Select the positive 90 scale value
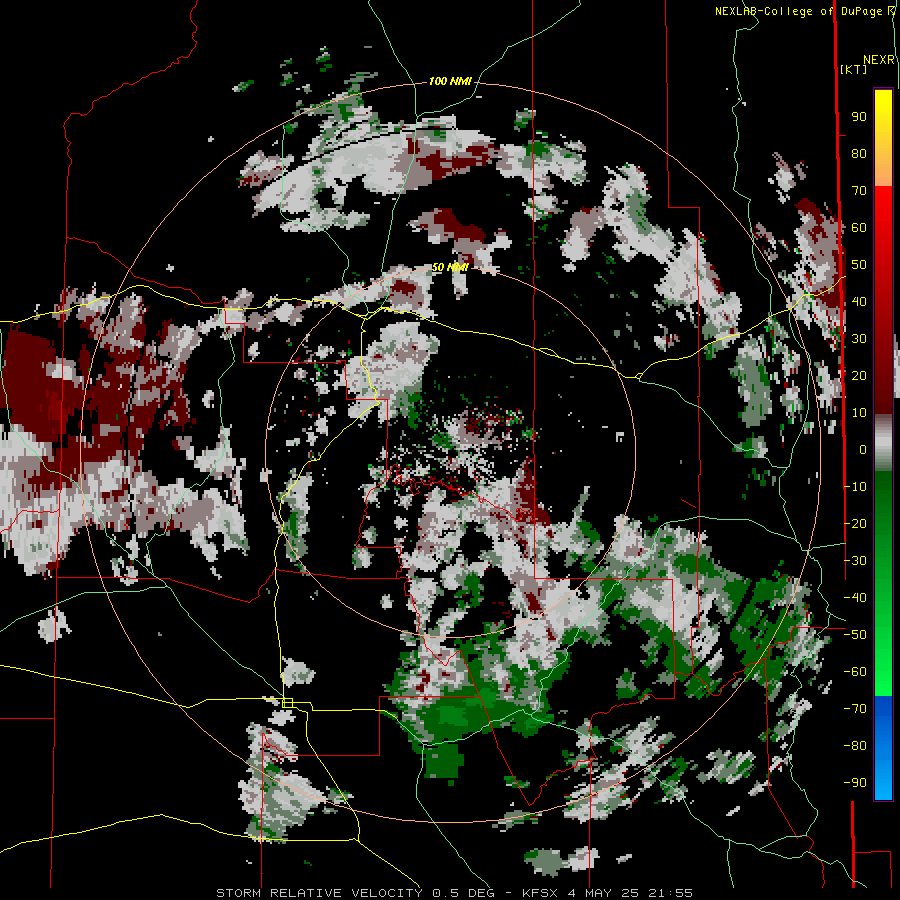The width and height of the screenshot is (900, 900). coord(859,117)
